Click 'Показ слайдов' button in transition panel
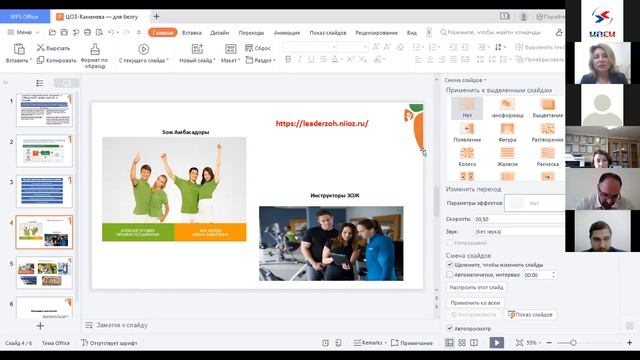640x360 pixels. [530, 314]
